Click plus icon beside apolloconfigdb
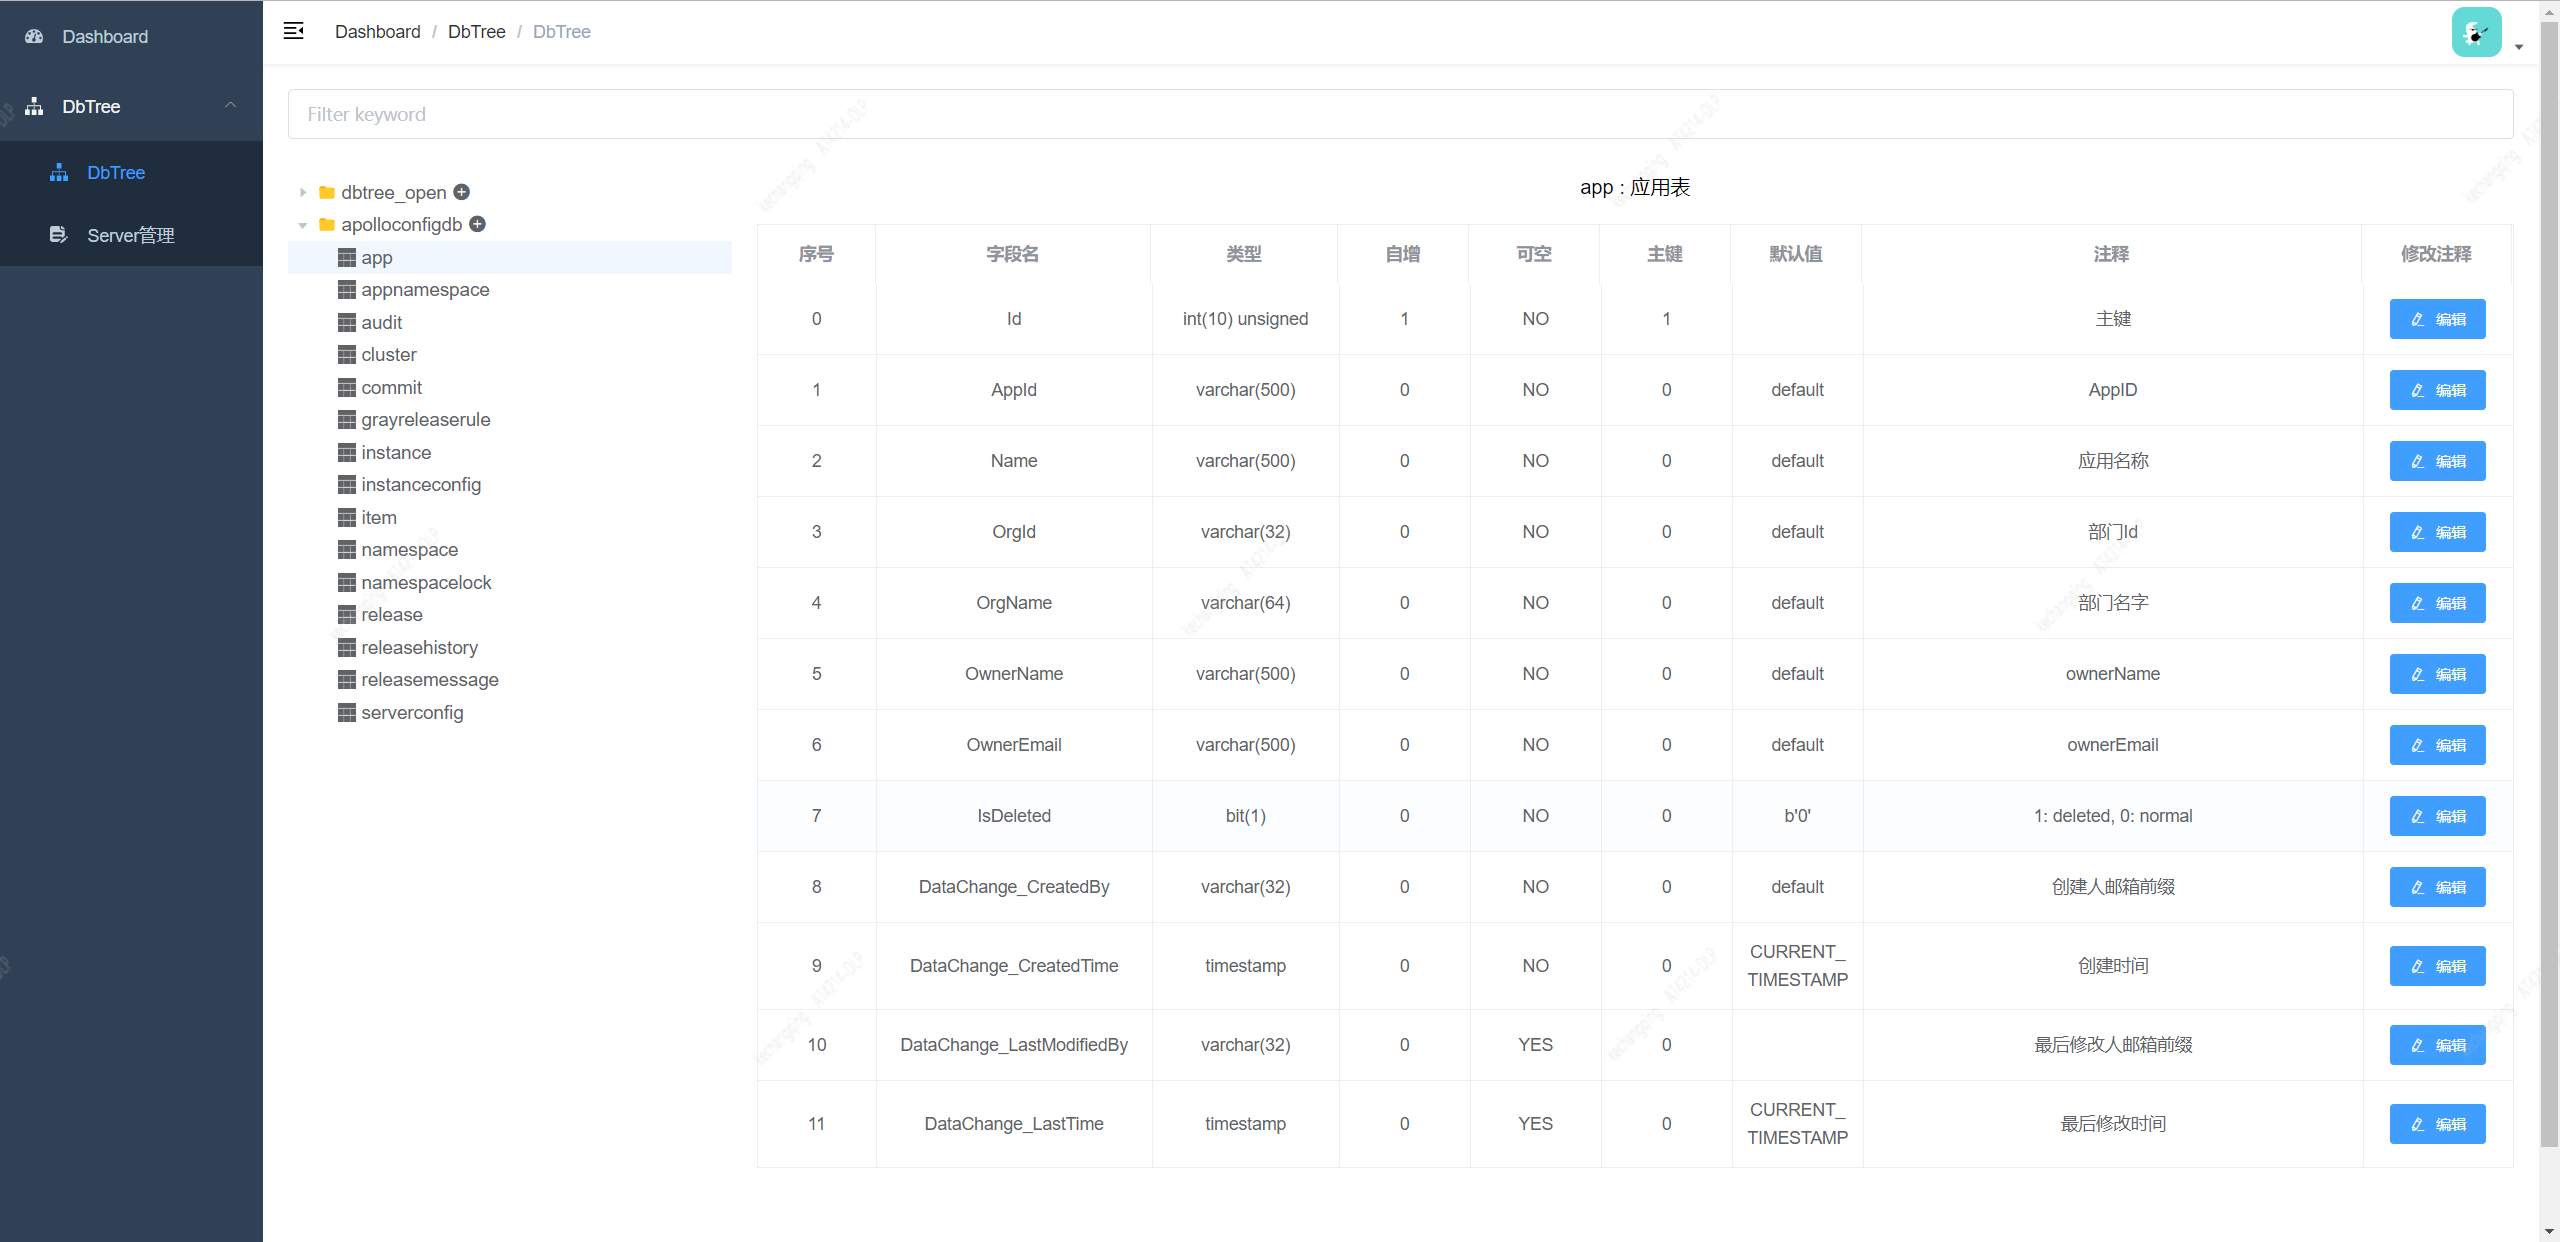Viewport: 2560px width, 1242px height. pyautogui.click(x=478, y=224)
